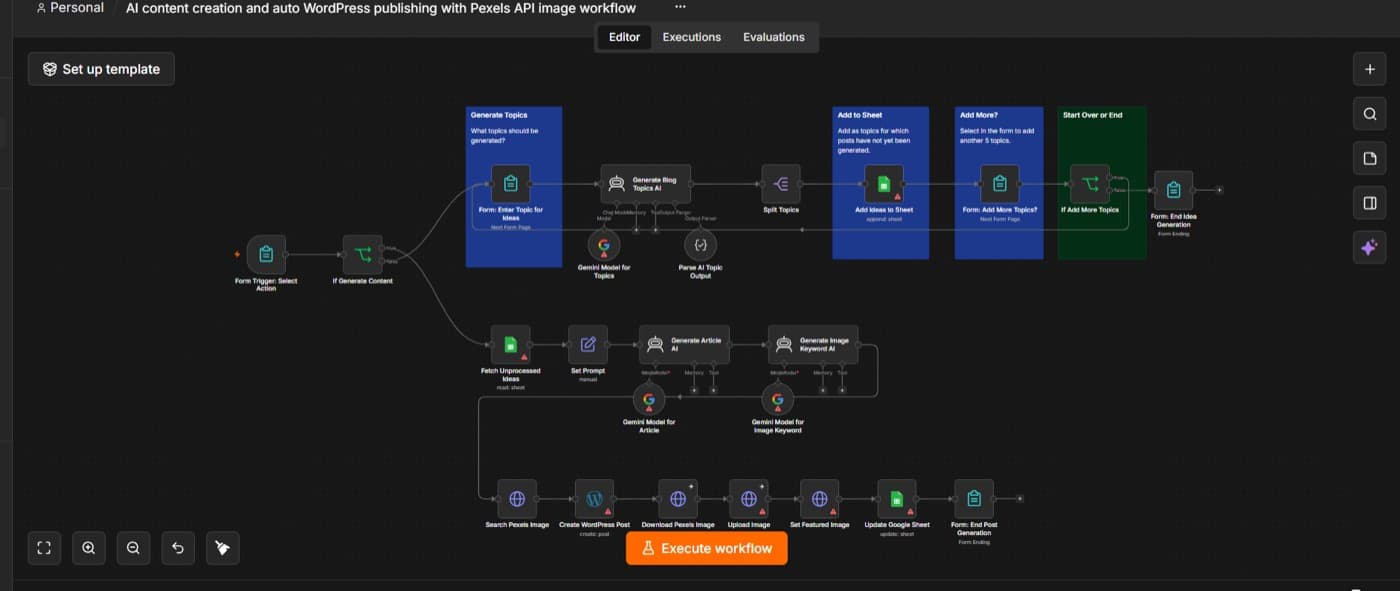The width and height of the screenshot is (1400, 591).
Task: Select the Form: Add More Topics? node
Action: 999,184
